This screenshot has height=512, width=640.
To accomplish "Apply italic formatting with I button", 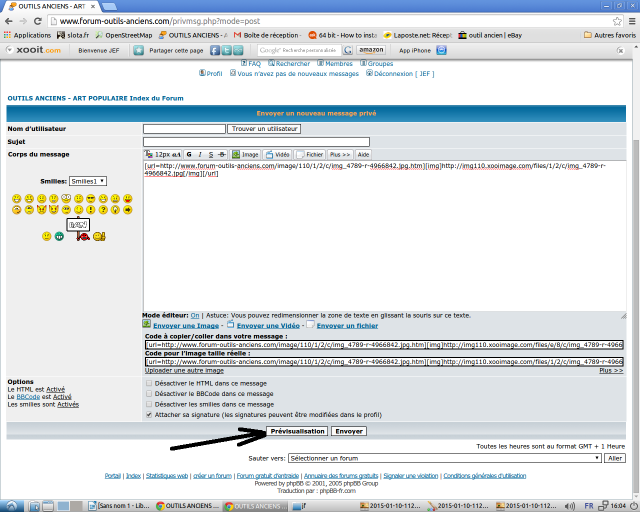I will 200,155.
